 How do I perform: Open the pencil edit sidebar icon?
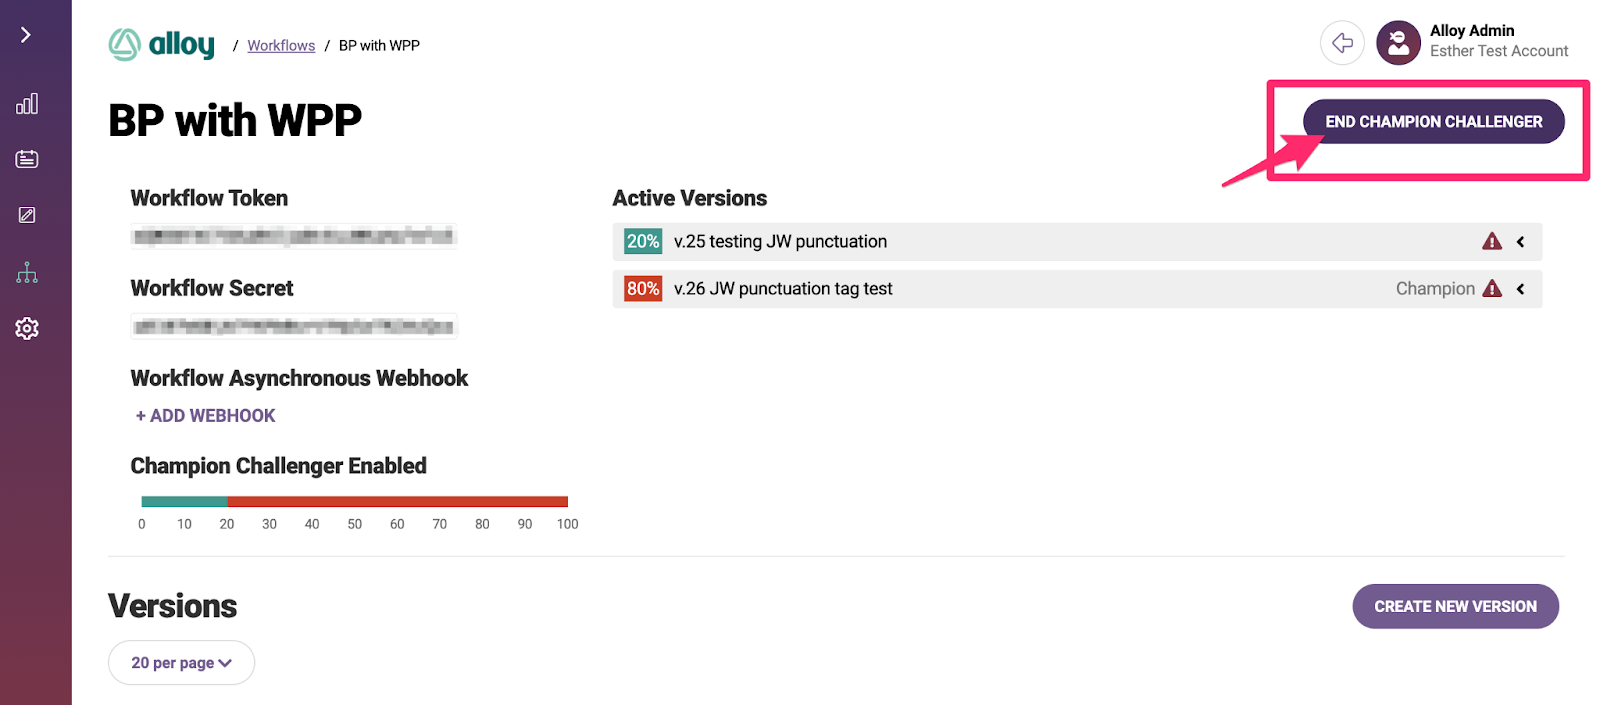click(27, 215)
